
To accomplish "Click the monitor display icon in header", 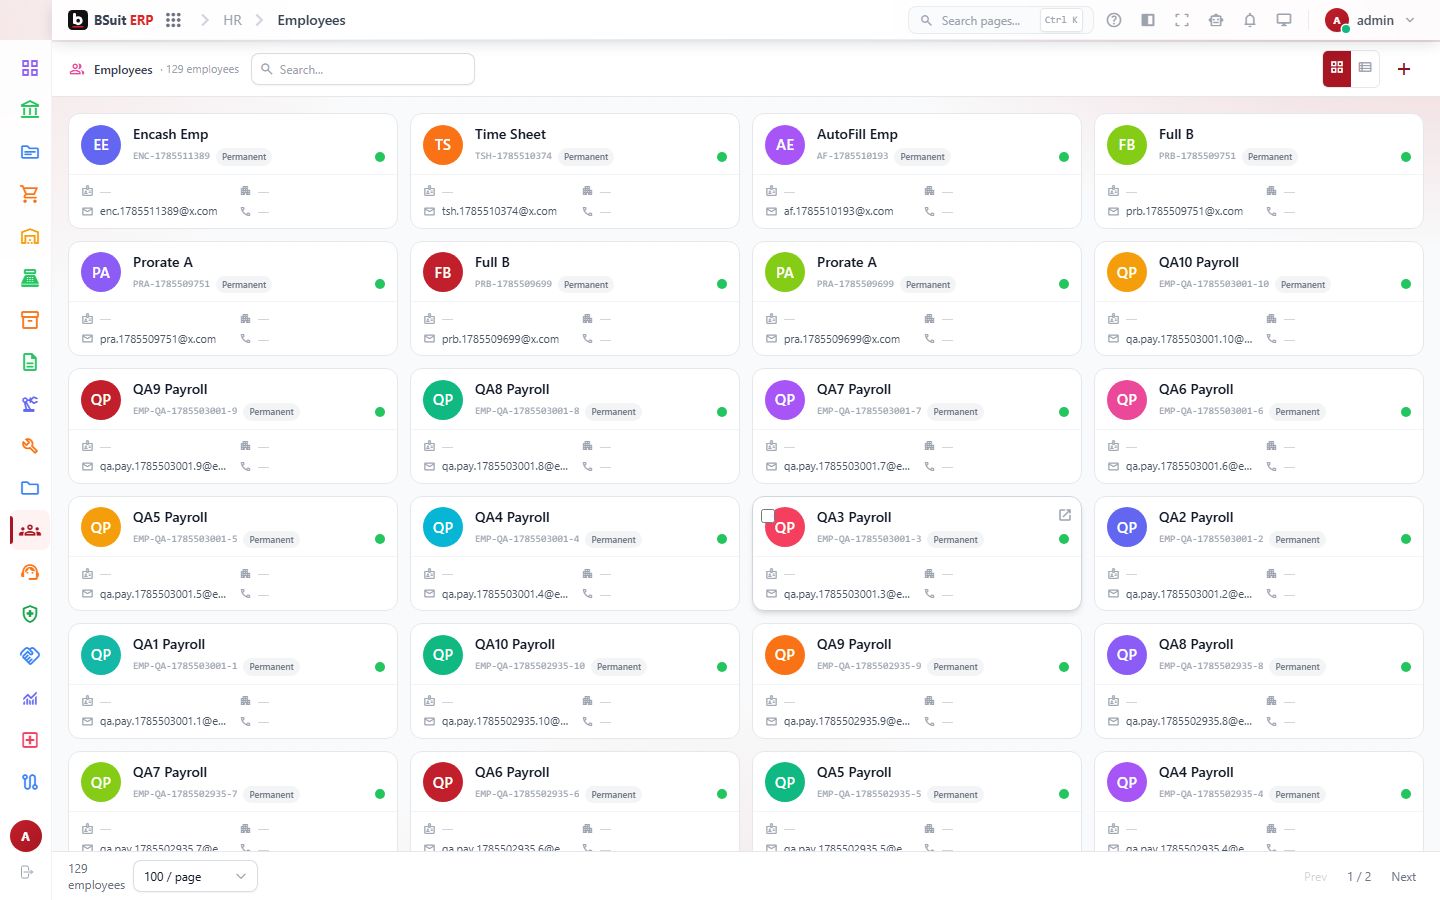I will tap(1284, 20).
